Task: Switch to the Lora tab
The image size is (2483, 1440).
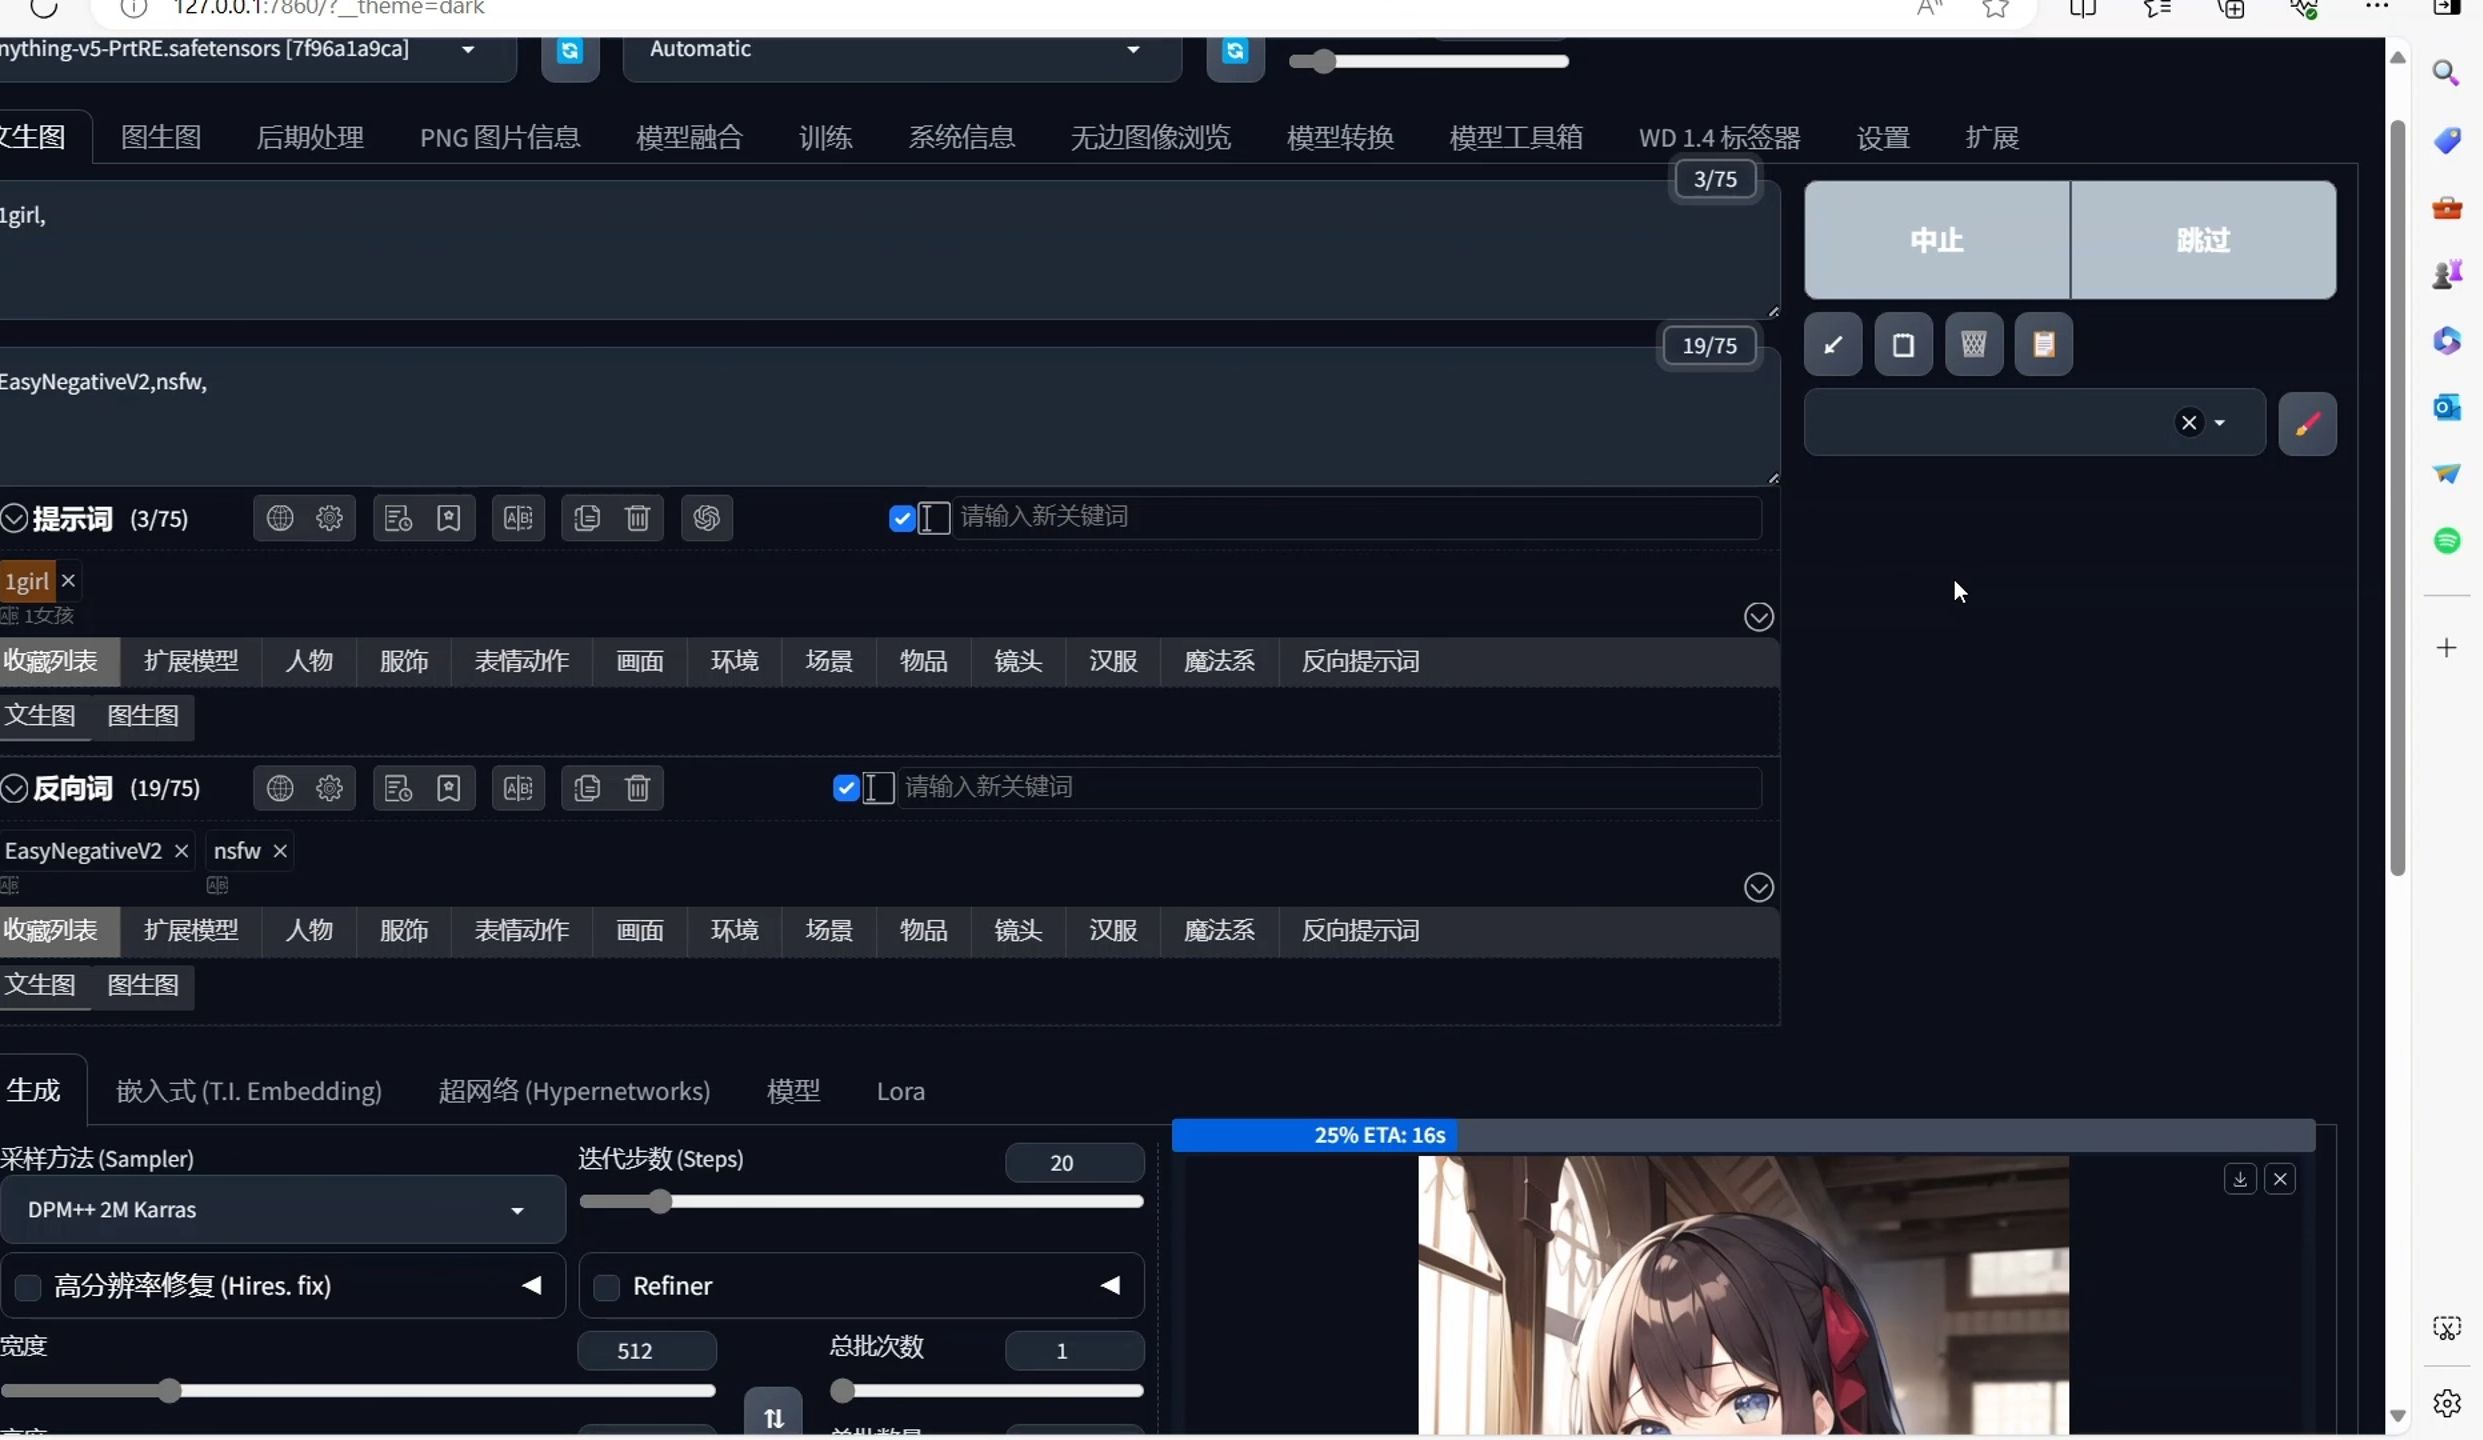Action: click(x=901, y=1091)
